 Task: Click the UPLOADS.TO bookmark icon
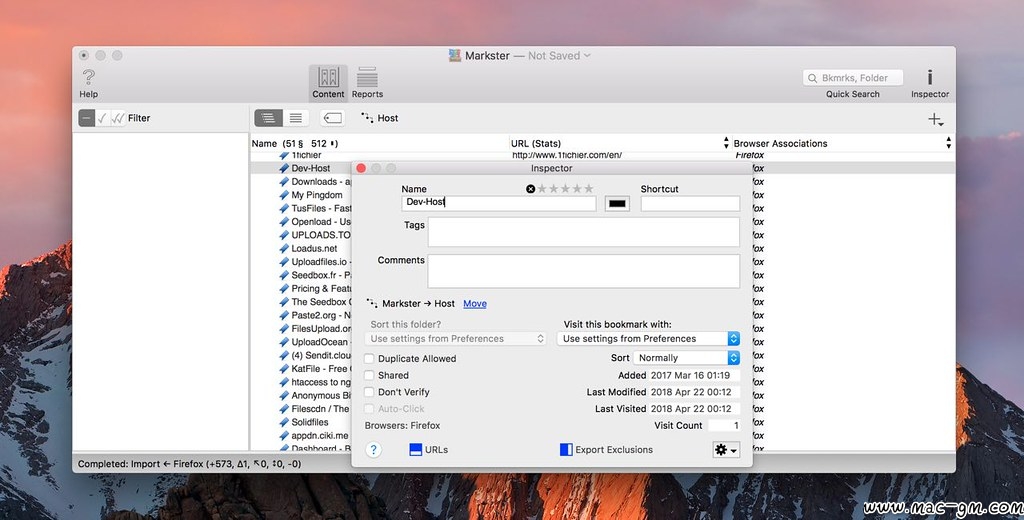pyautogui.click(x=284, y=235)
